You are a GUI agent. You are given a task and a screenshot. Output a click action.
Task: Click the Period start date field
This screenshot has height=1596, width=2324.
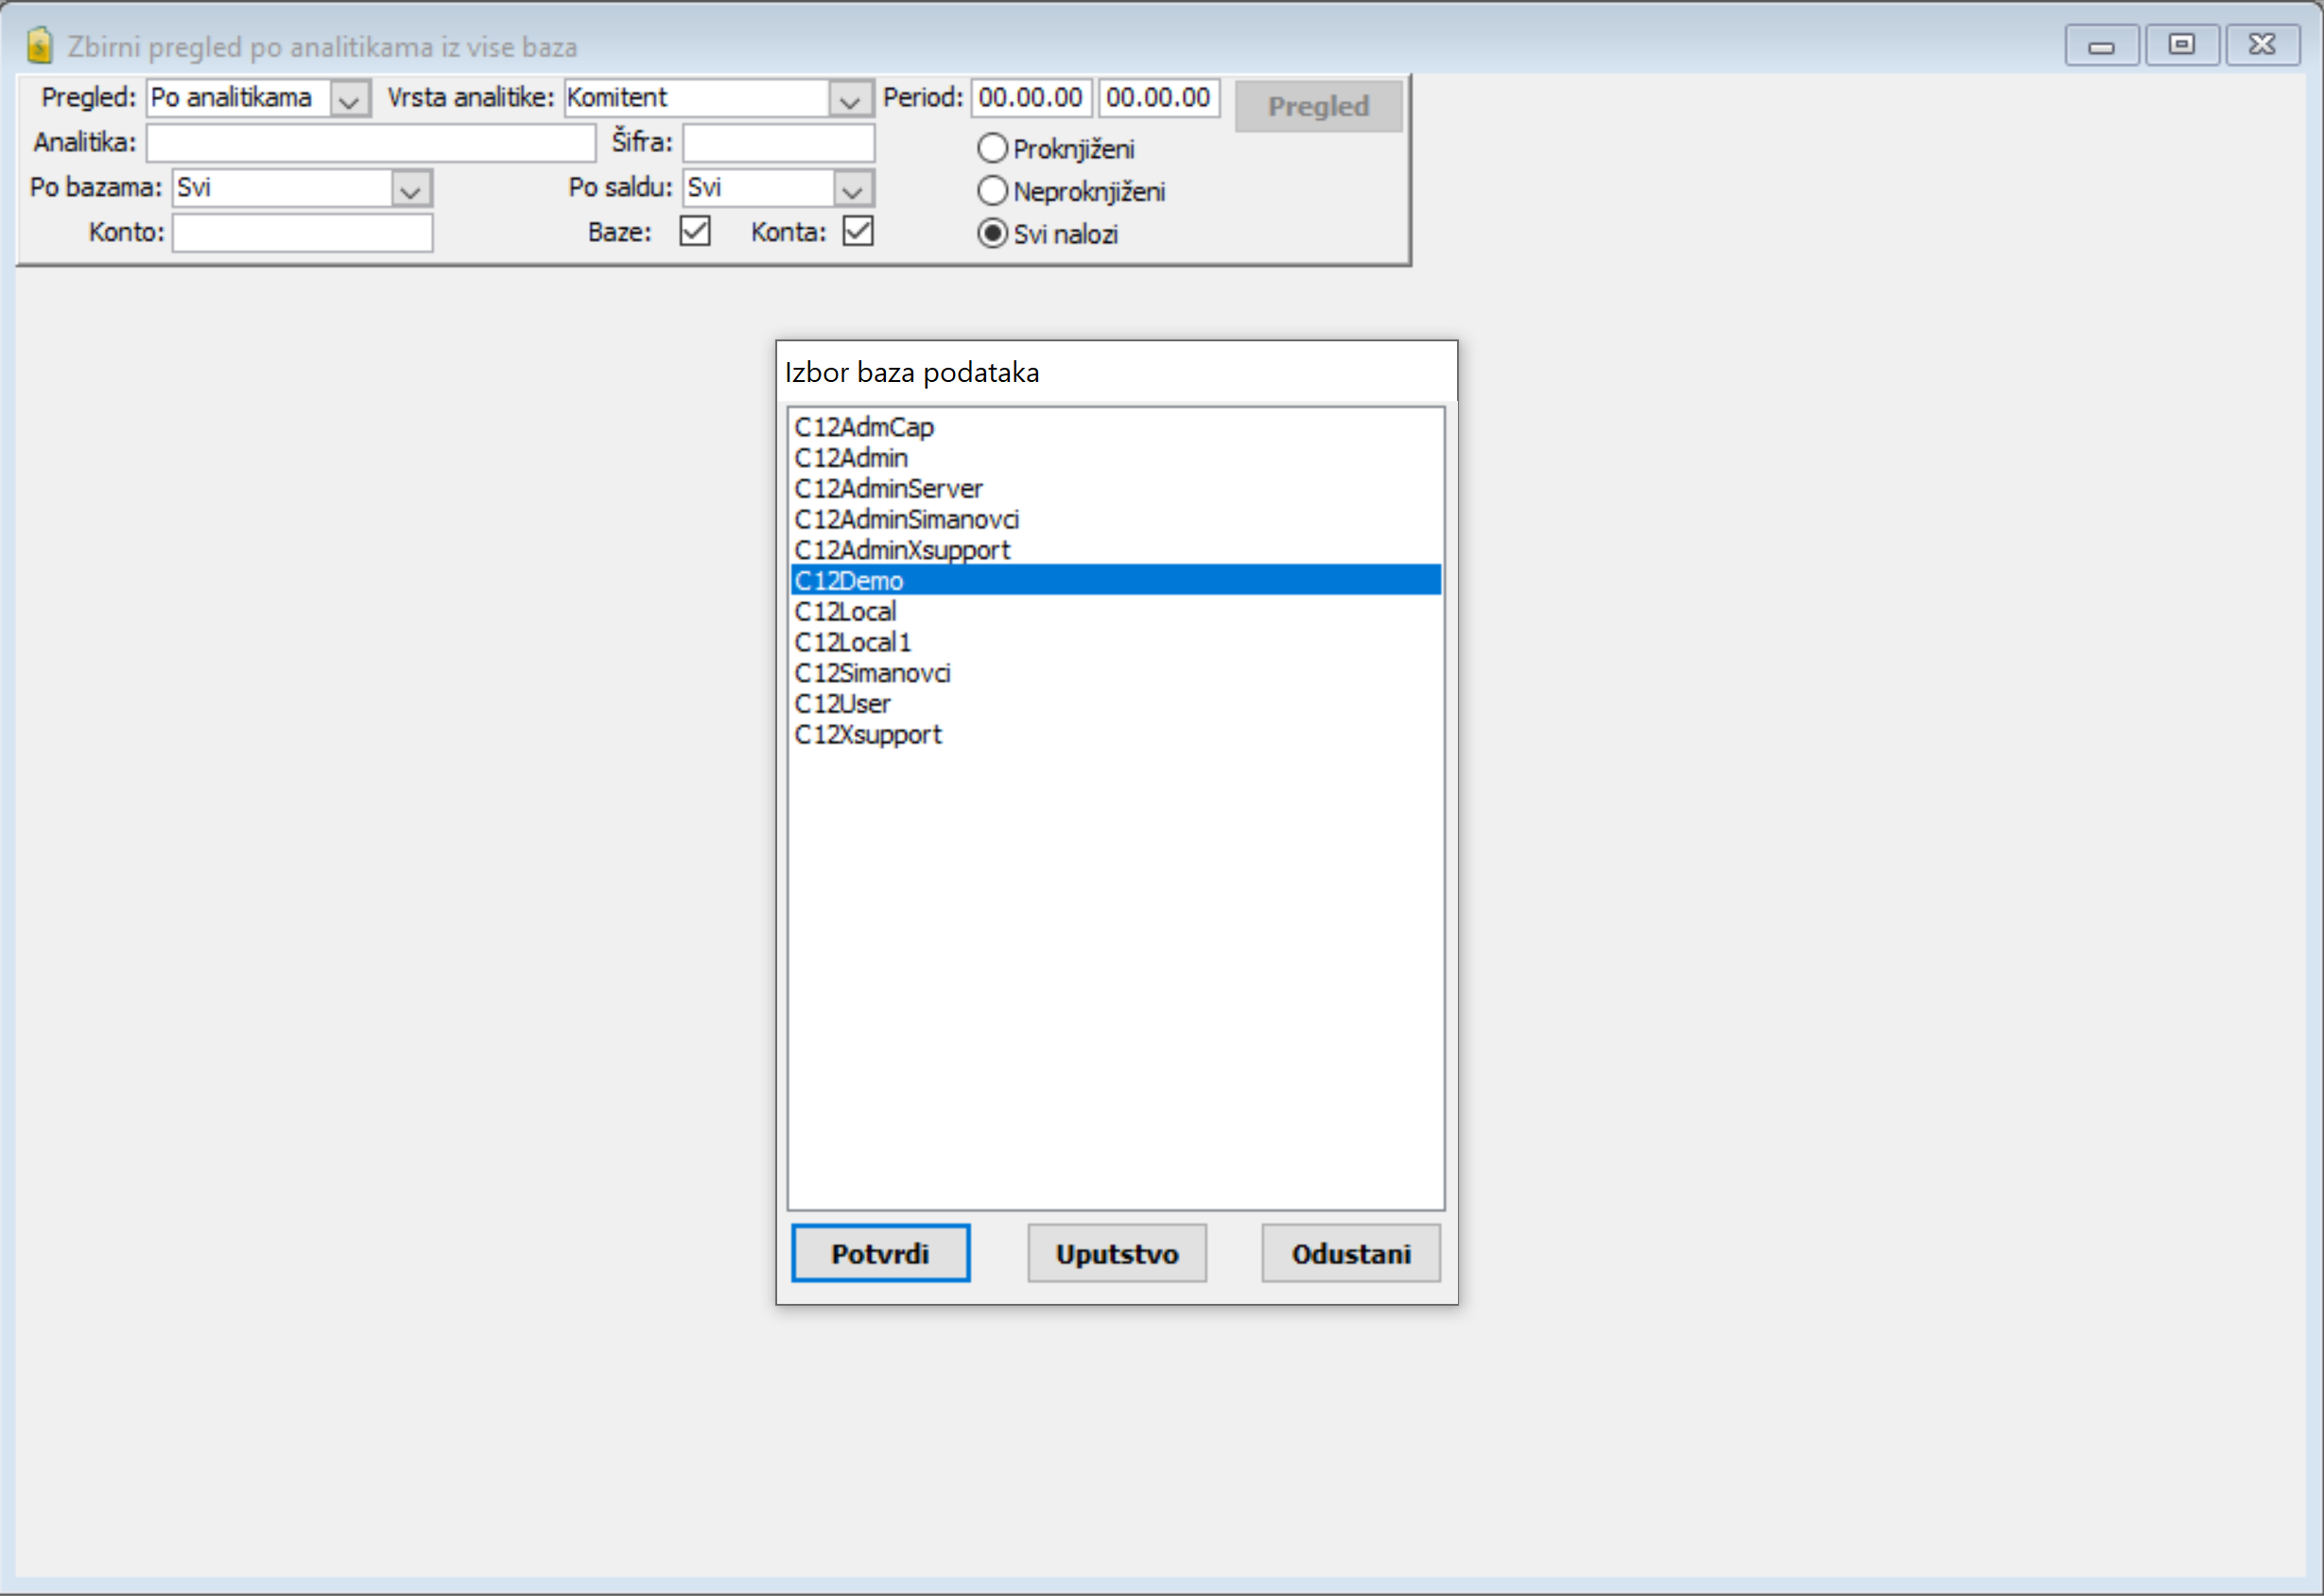1031,98
